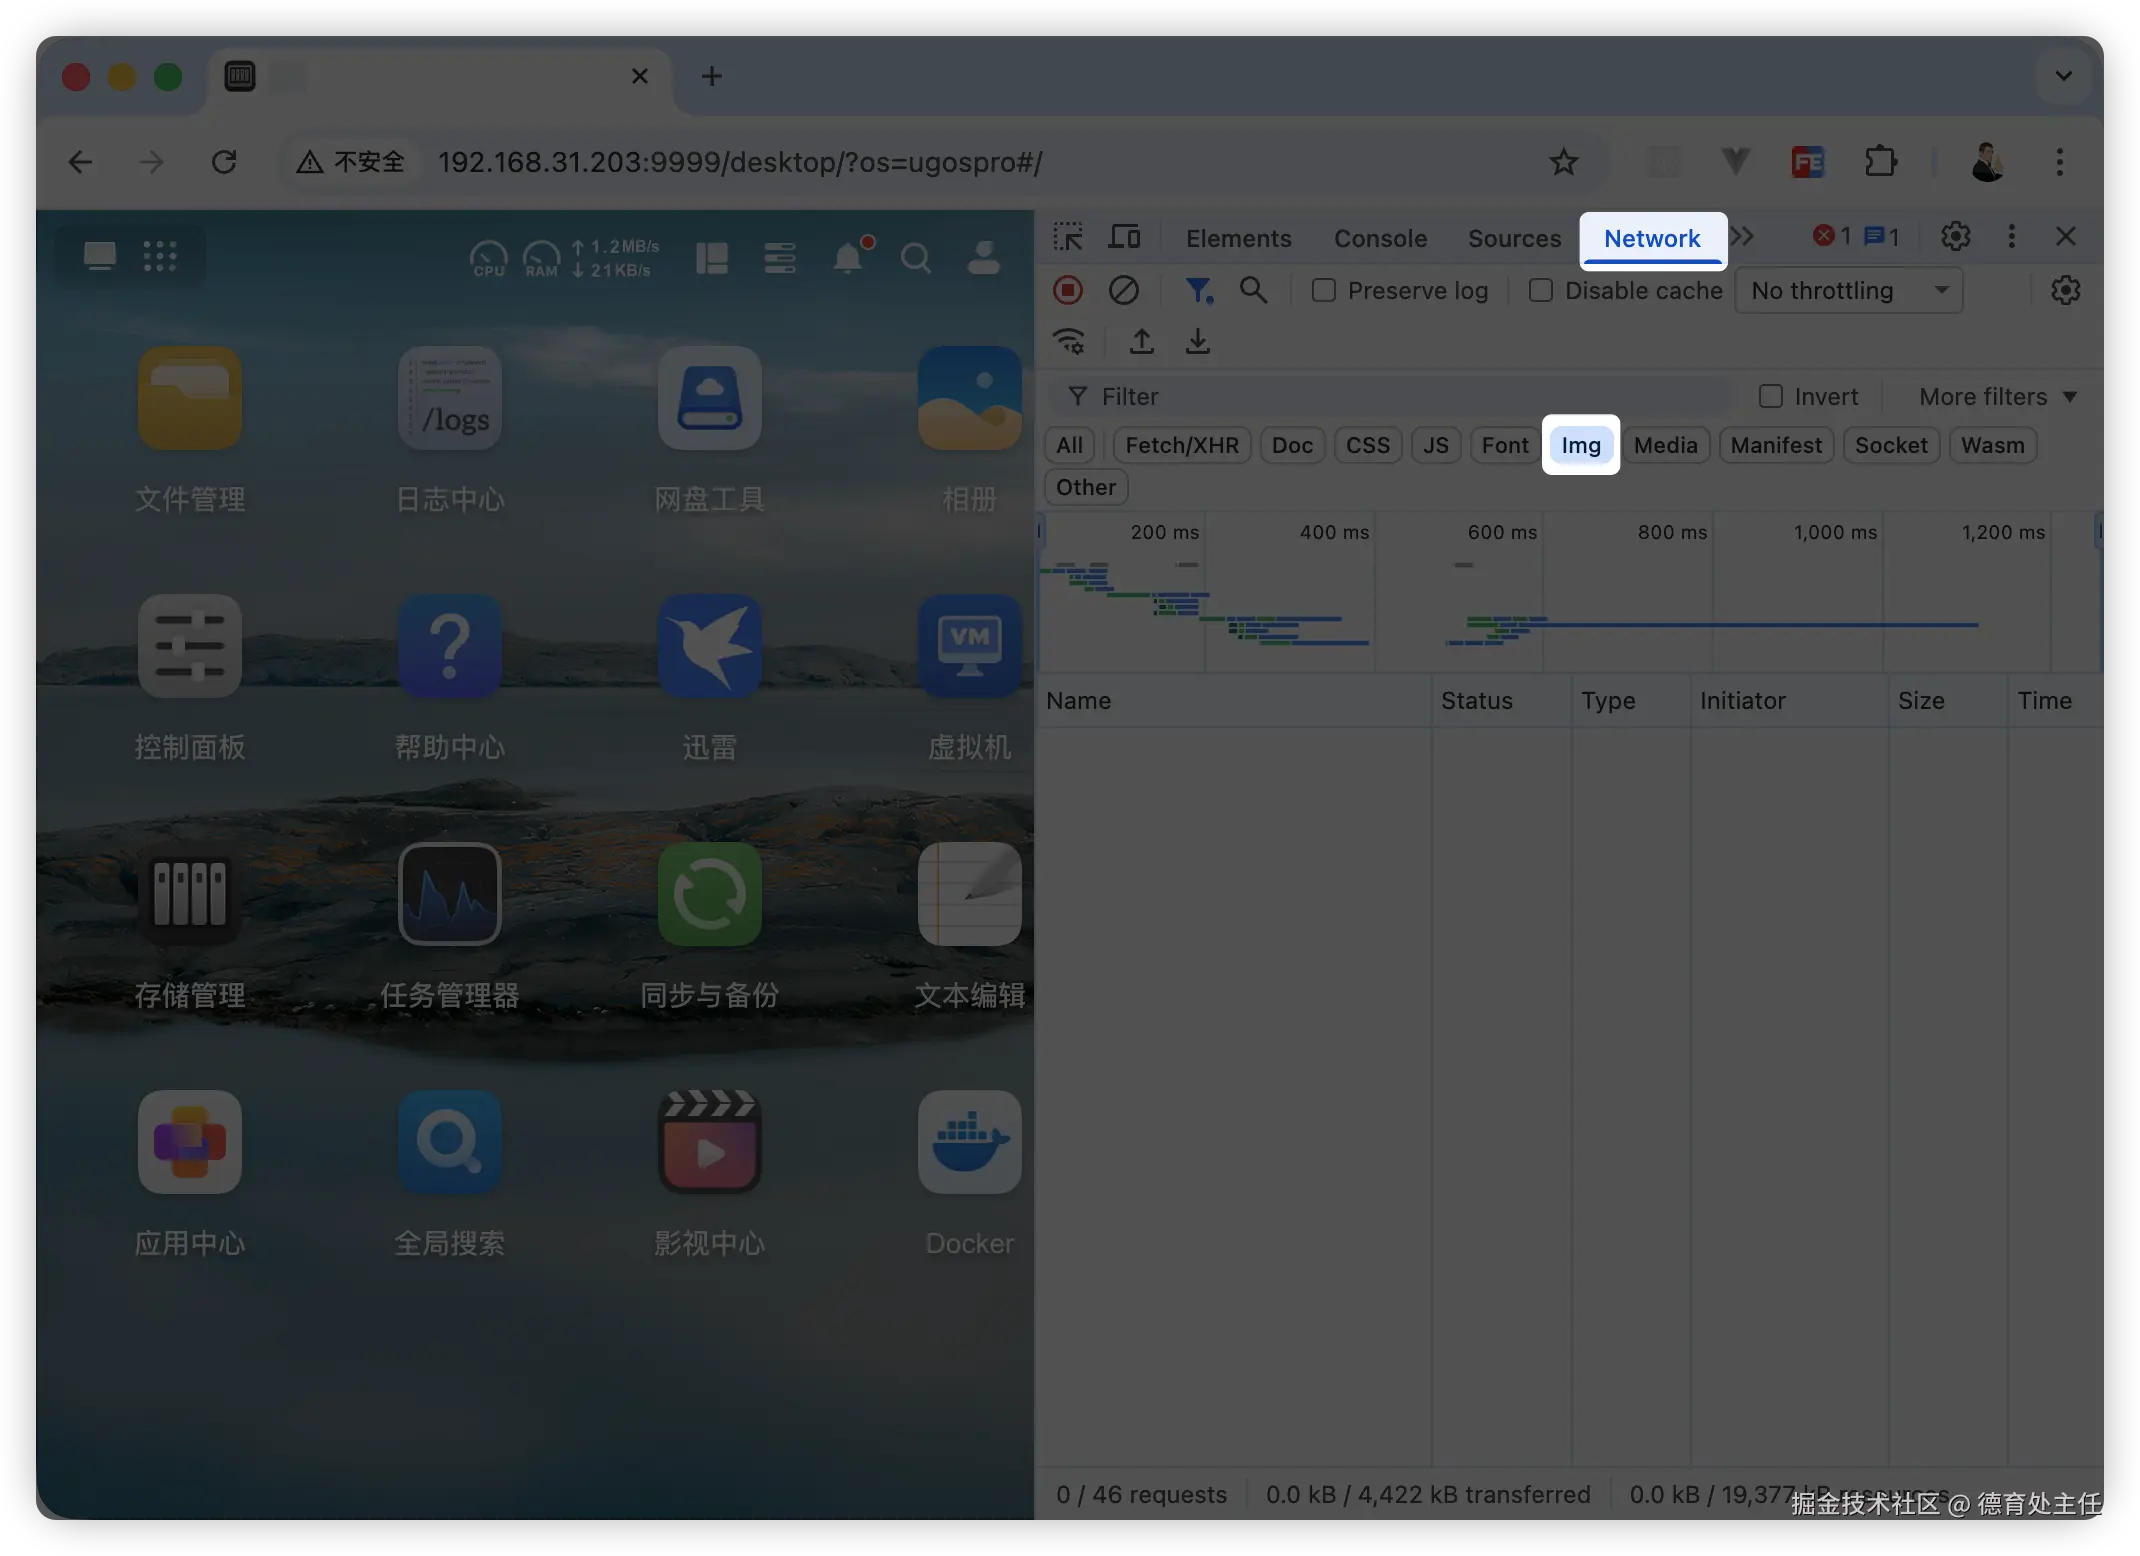Open the notifications bell icon
Image resolution: width=2140 pixels, height=1556 pixels.
click(848, 258)
